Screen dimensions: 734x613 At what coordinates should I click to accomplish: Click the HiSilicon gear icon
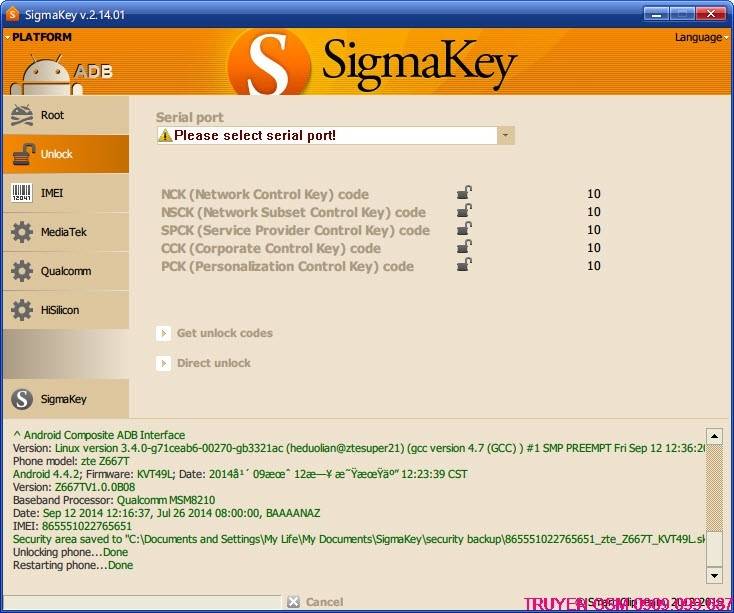click(x=22, y=310)
